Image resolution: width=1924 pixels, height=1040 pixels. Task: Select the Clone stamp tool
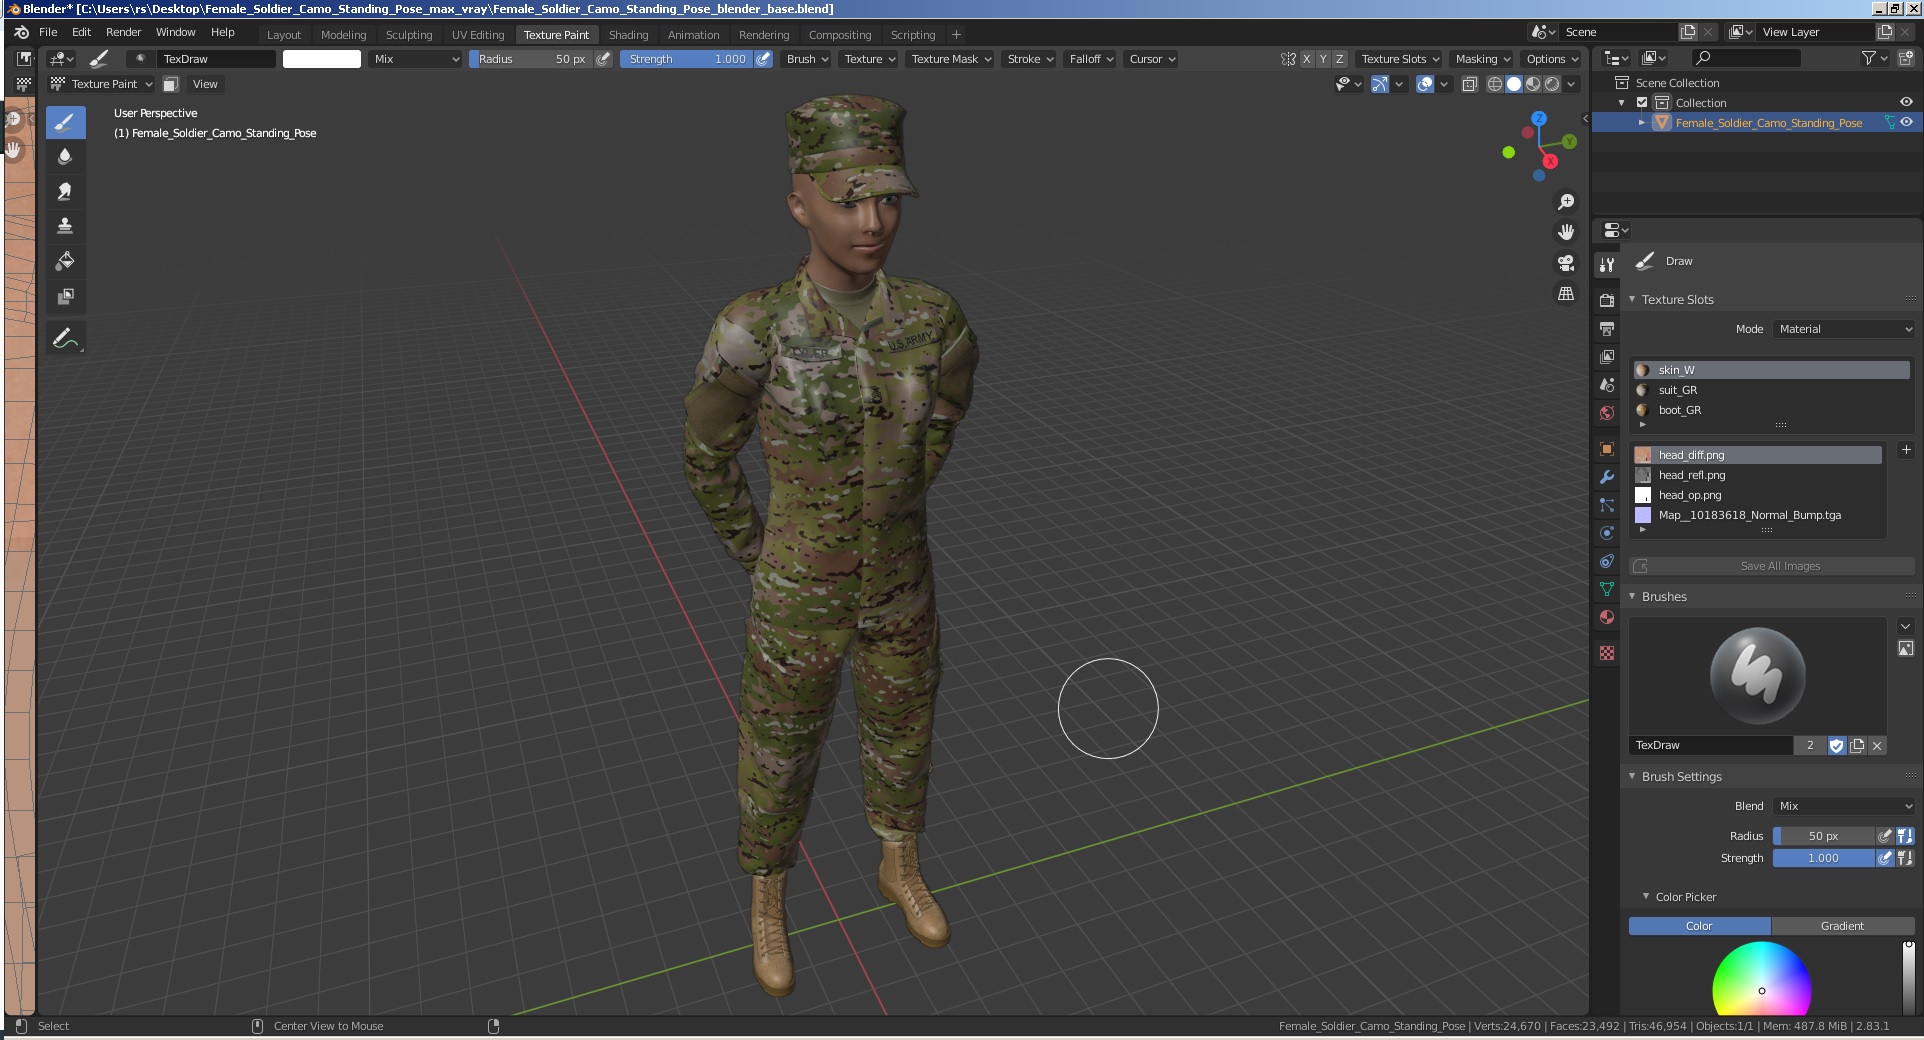pyautogui.click(x=65, y=226)
